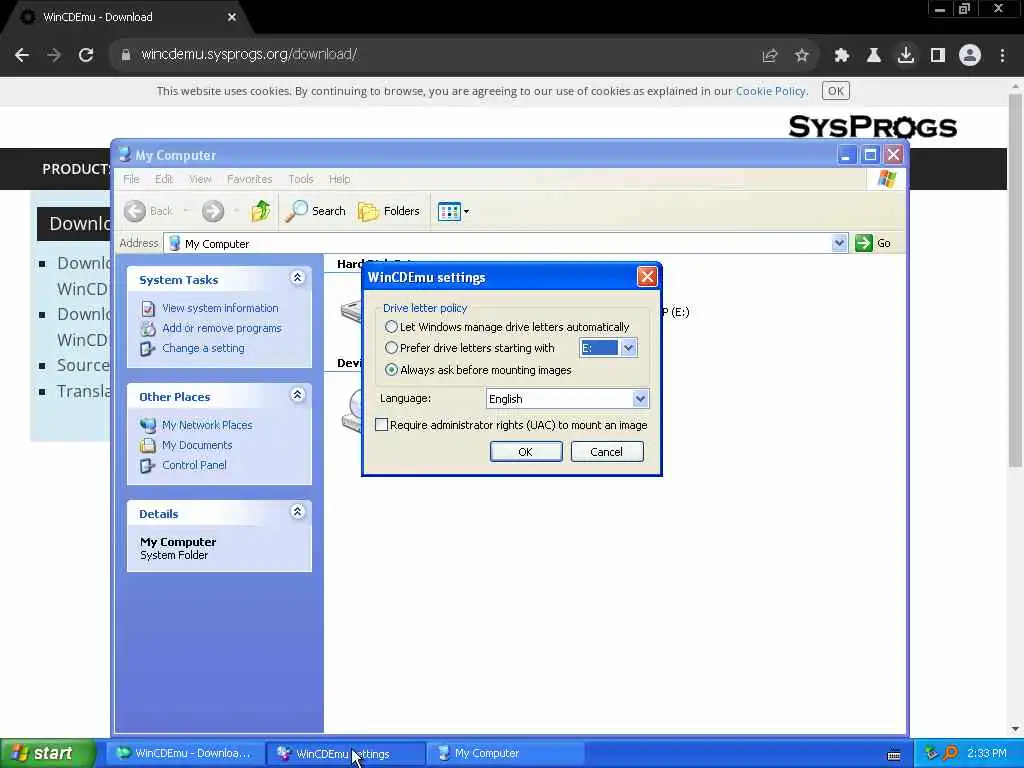
Task: Open the browser extensions puzzle icon
Action: 842,56
